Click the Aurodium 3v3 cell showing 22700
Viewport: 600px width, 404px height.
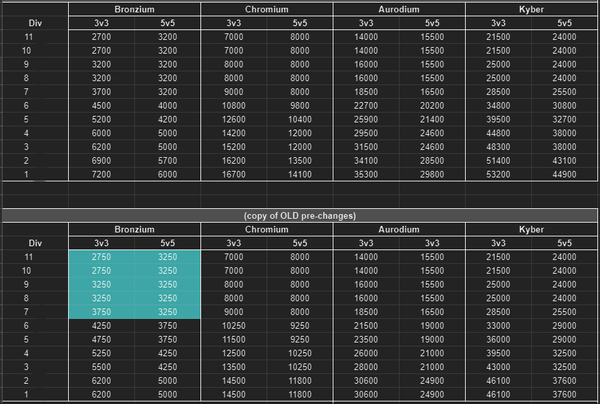[366, 106]
